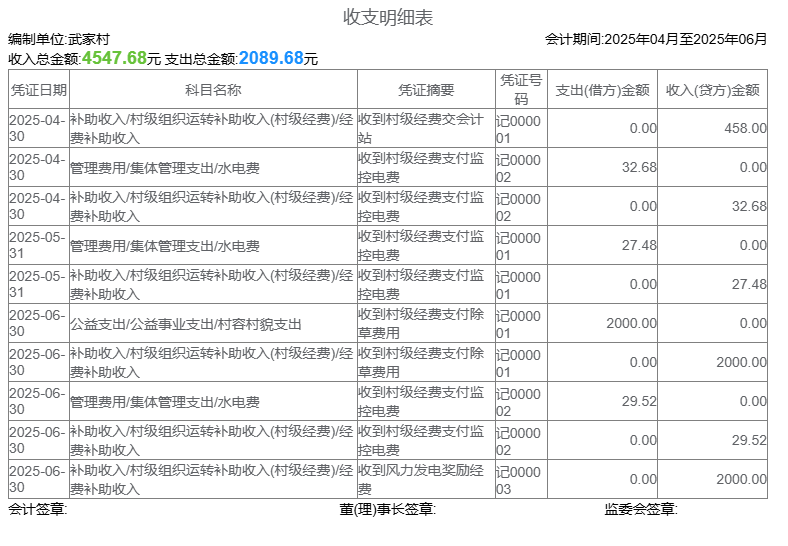The width and height of the screenshot is (788, 546).
Task: Click the 会计签章 signature label
Action: [x=37, y=509]
